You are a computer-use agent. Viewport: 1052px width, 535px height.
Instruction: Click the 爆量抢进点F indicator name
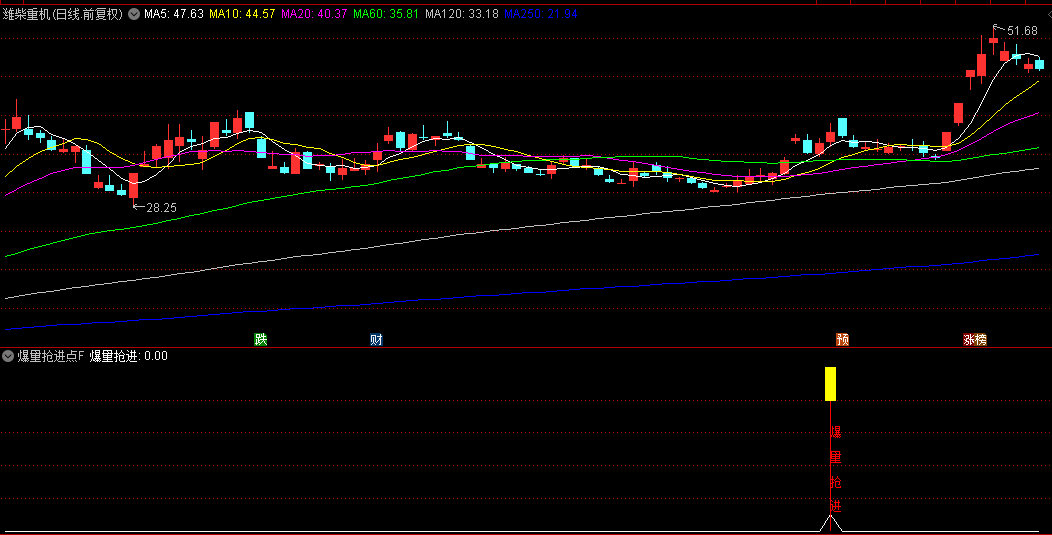pyautogui.click(x=50, y=356)
